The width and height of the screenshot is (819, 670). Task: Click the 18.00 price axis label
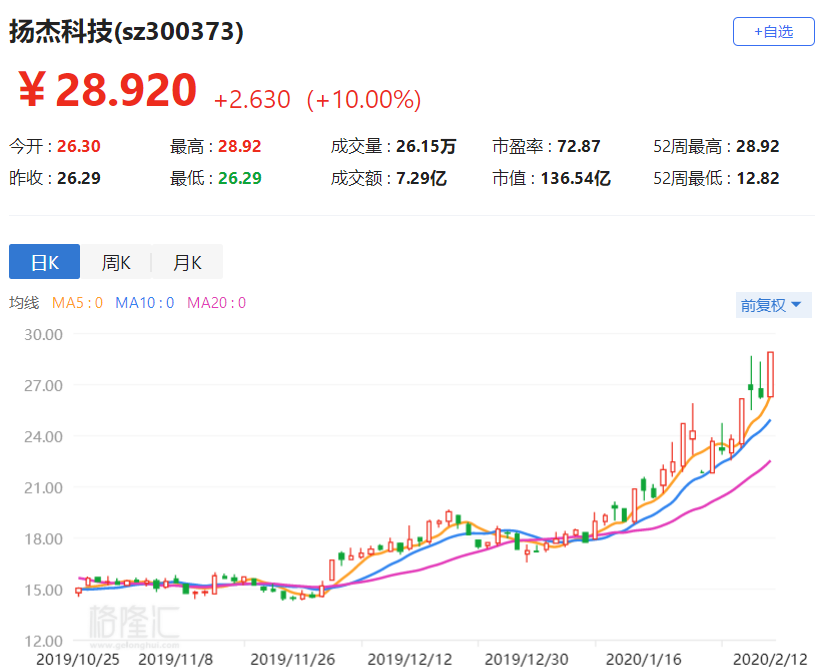(43, 539)
